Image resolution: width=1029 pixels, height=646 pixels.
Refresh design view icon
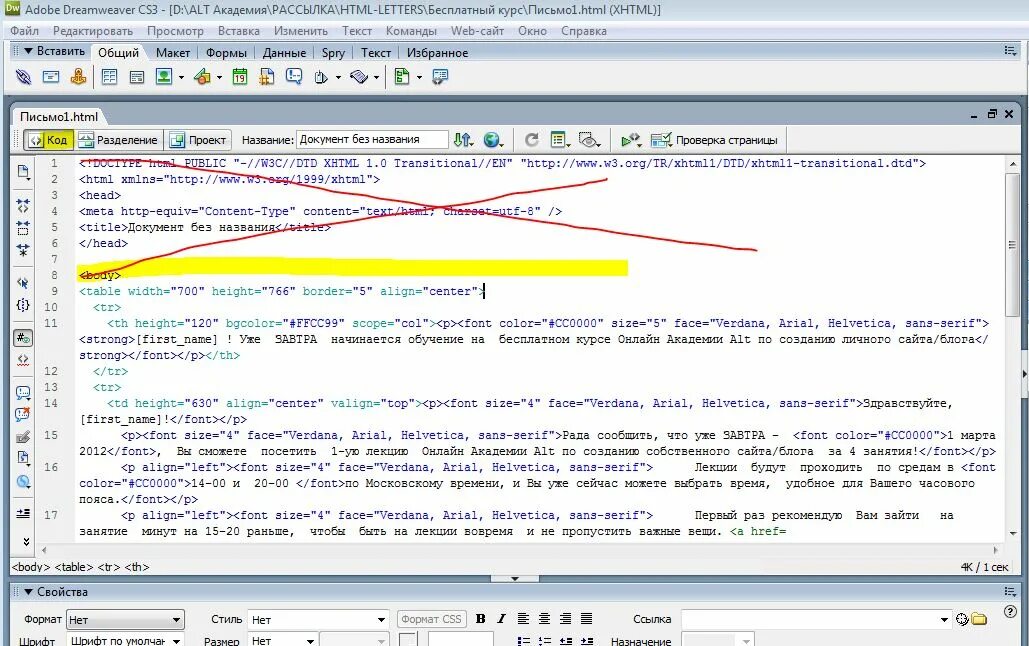tap(532, 140)
